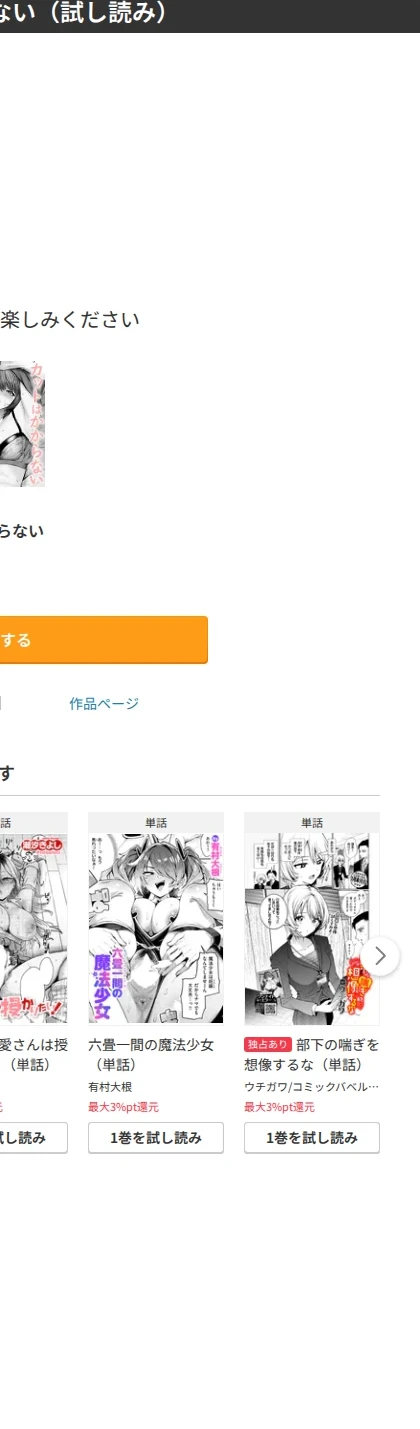
Task: Click the 単話 label above 部下の喘ぎを想像するな
Action: (x=312, y=823)
